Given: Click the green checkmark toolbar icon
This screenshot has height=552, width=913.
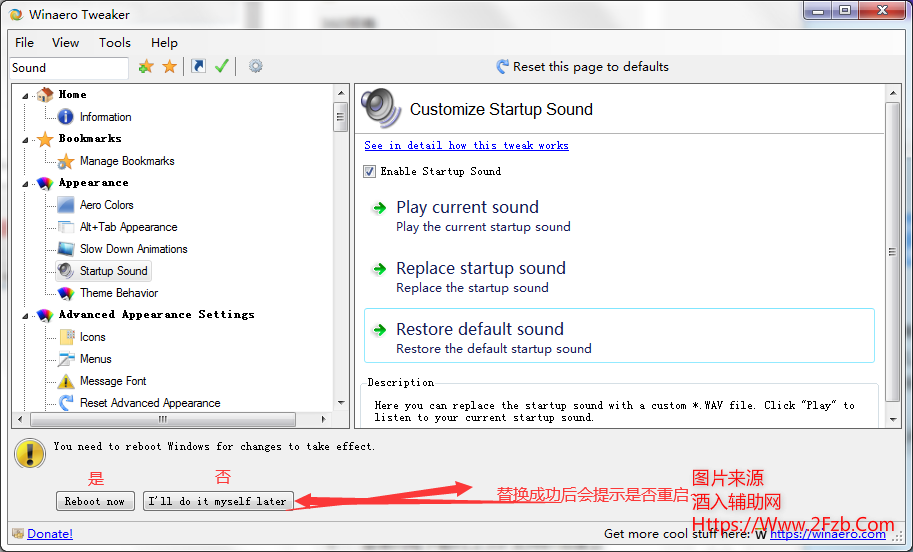Looking at the screenshot, I should pos(221,66).
